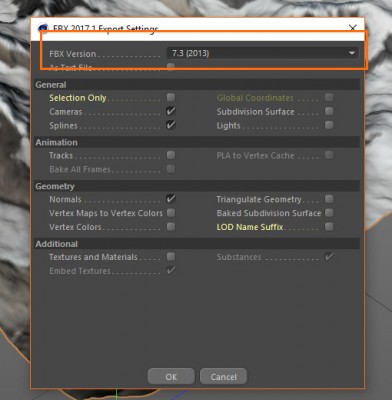Screen dimensions: 392x400
Task: Uncheck the Splines checkbox
Action: pos(171,125)
